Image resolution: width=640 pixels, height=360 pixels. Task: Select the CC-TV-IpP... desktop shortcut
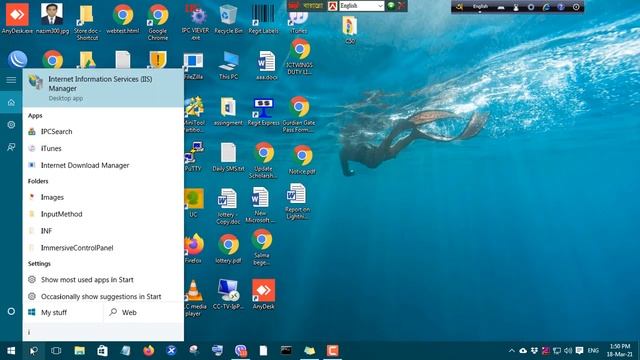[228, 295]
